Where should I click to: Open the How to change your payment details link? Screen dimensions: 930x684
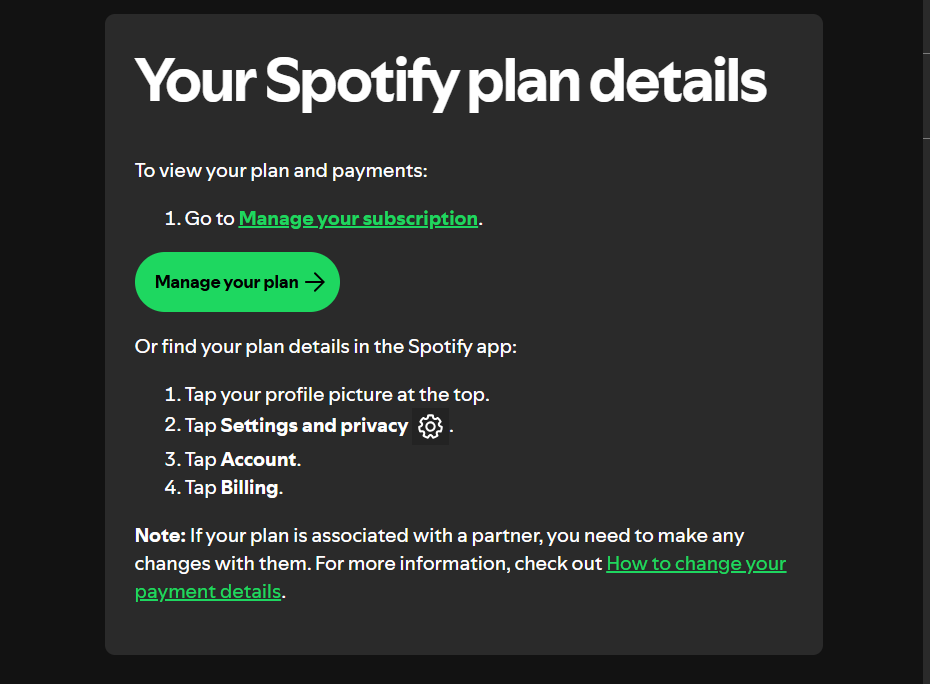(695, 563)
